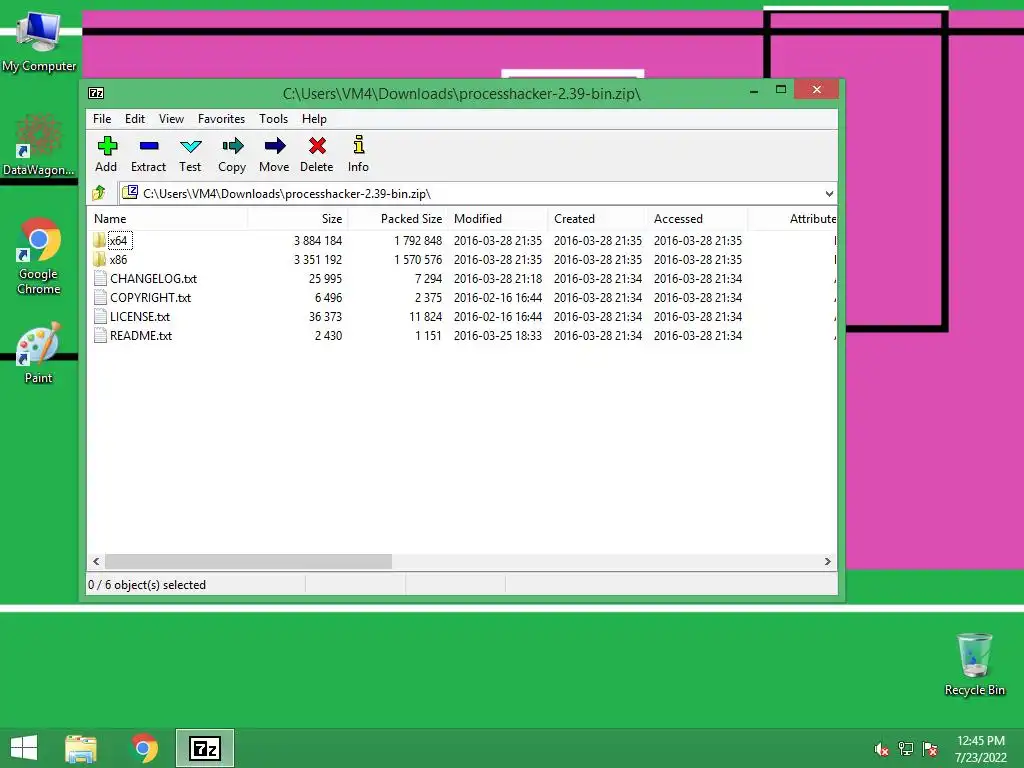Sort by the Created column header

coord(598,219)
